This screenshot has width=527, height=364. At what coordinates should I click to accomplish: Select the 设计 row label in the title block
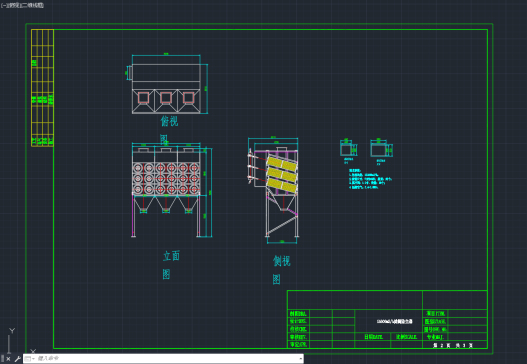[x=298, y=321]
